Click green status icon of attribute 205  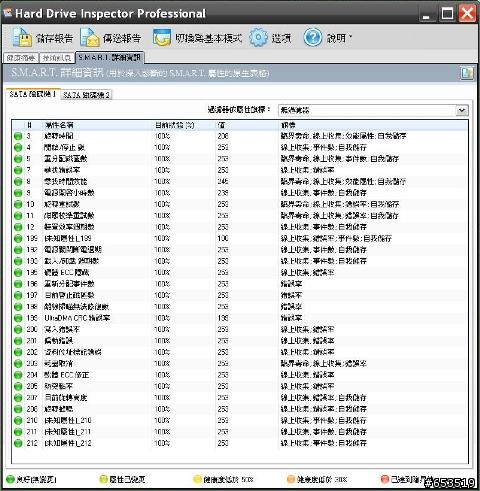pyautogui.click(x=18, y=386)
